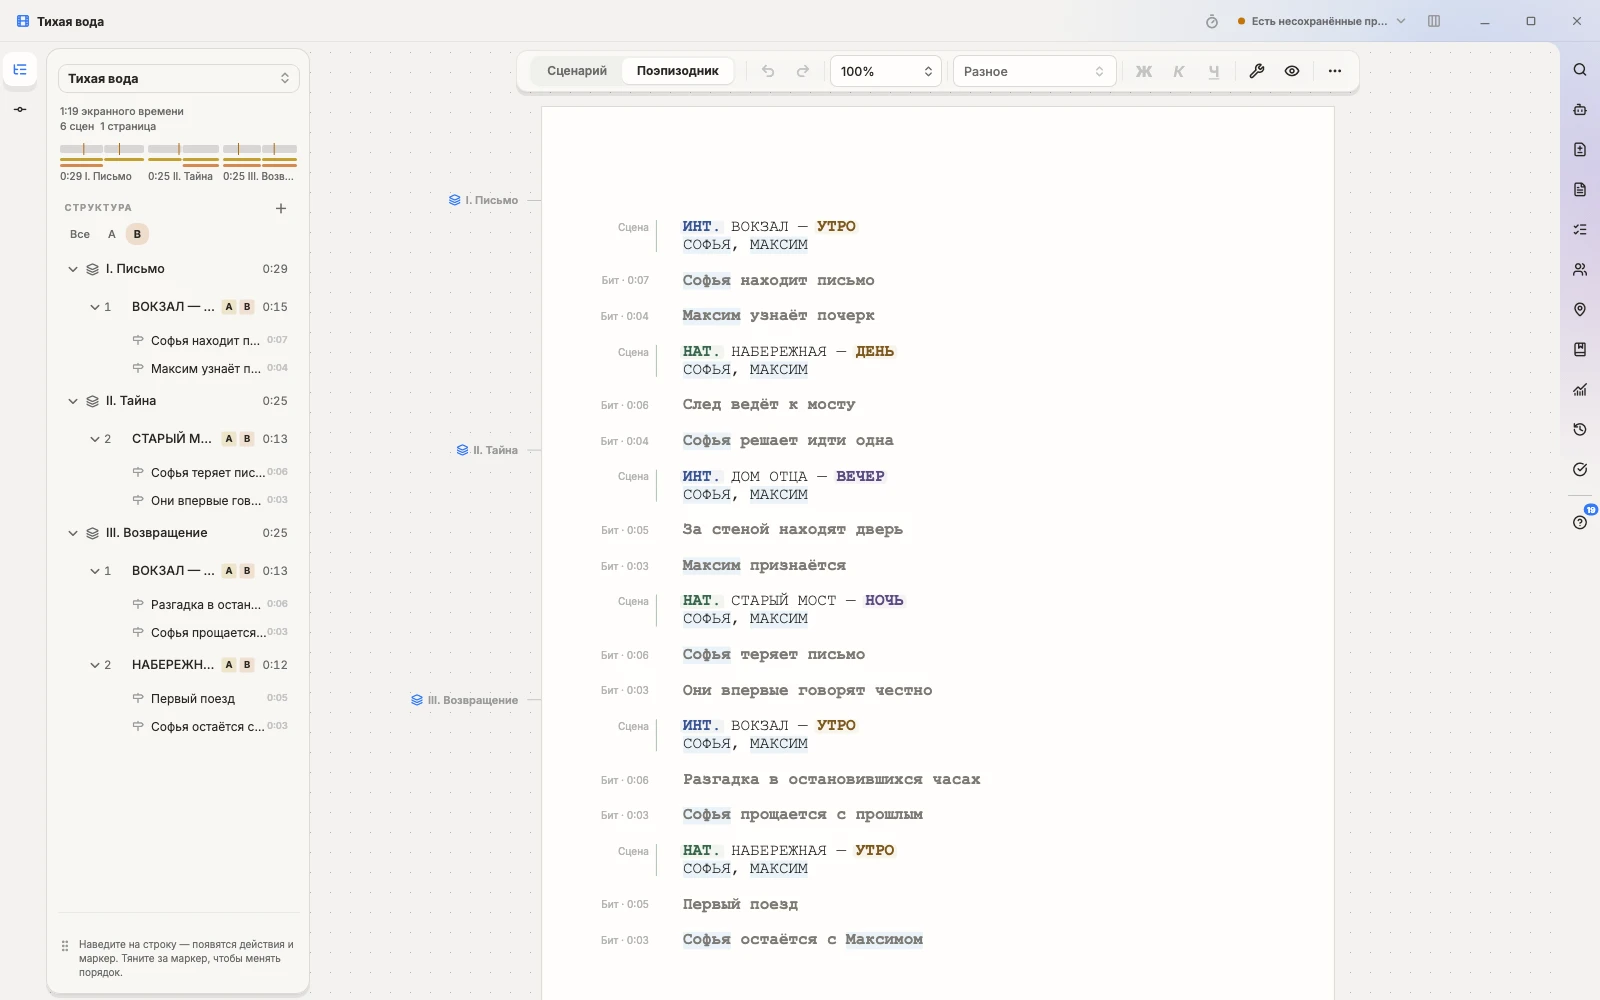The height and width of the screenshot is (1000, 1600).
Task: Open the 100% zoom dropdown
Action: [x=886, y=71]
